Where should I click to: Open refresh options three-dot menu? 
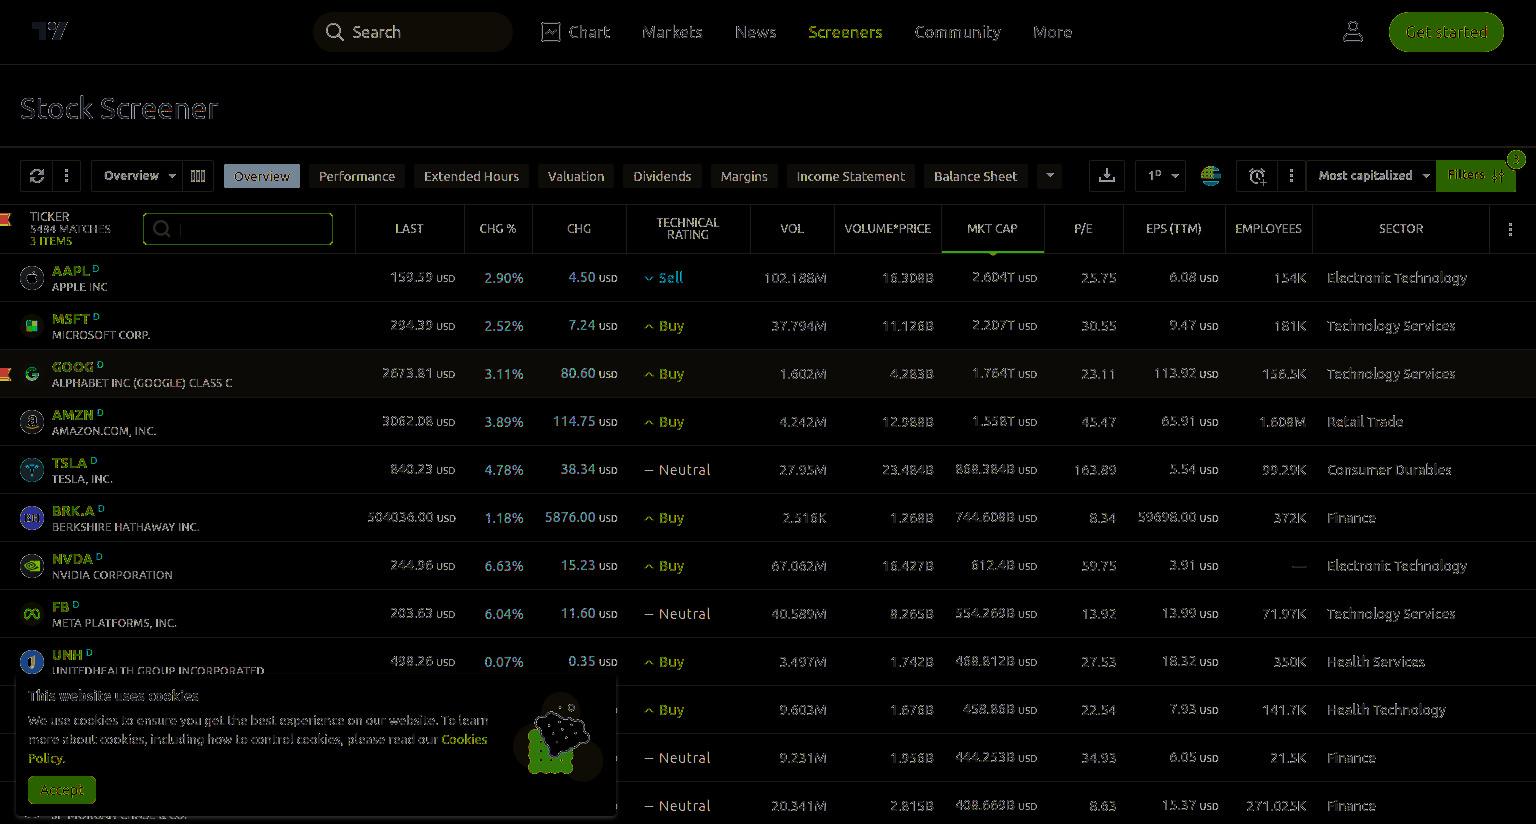tap(66, 176)
